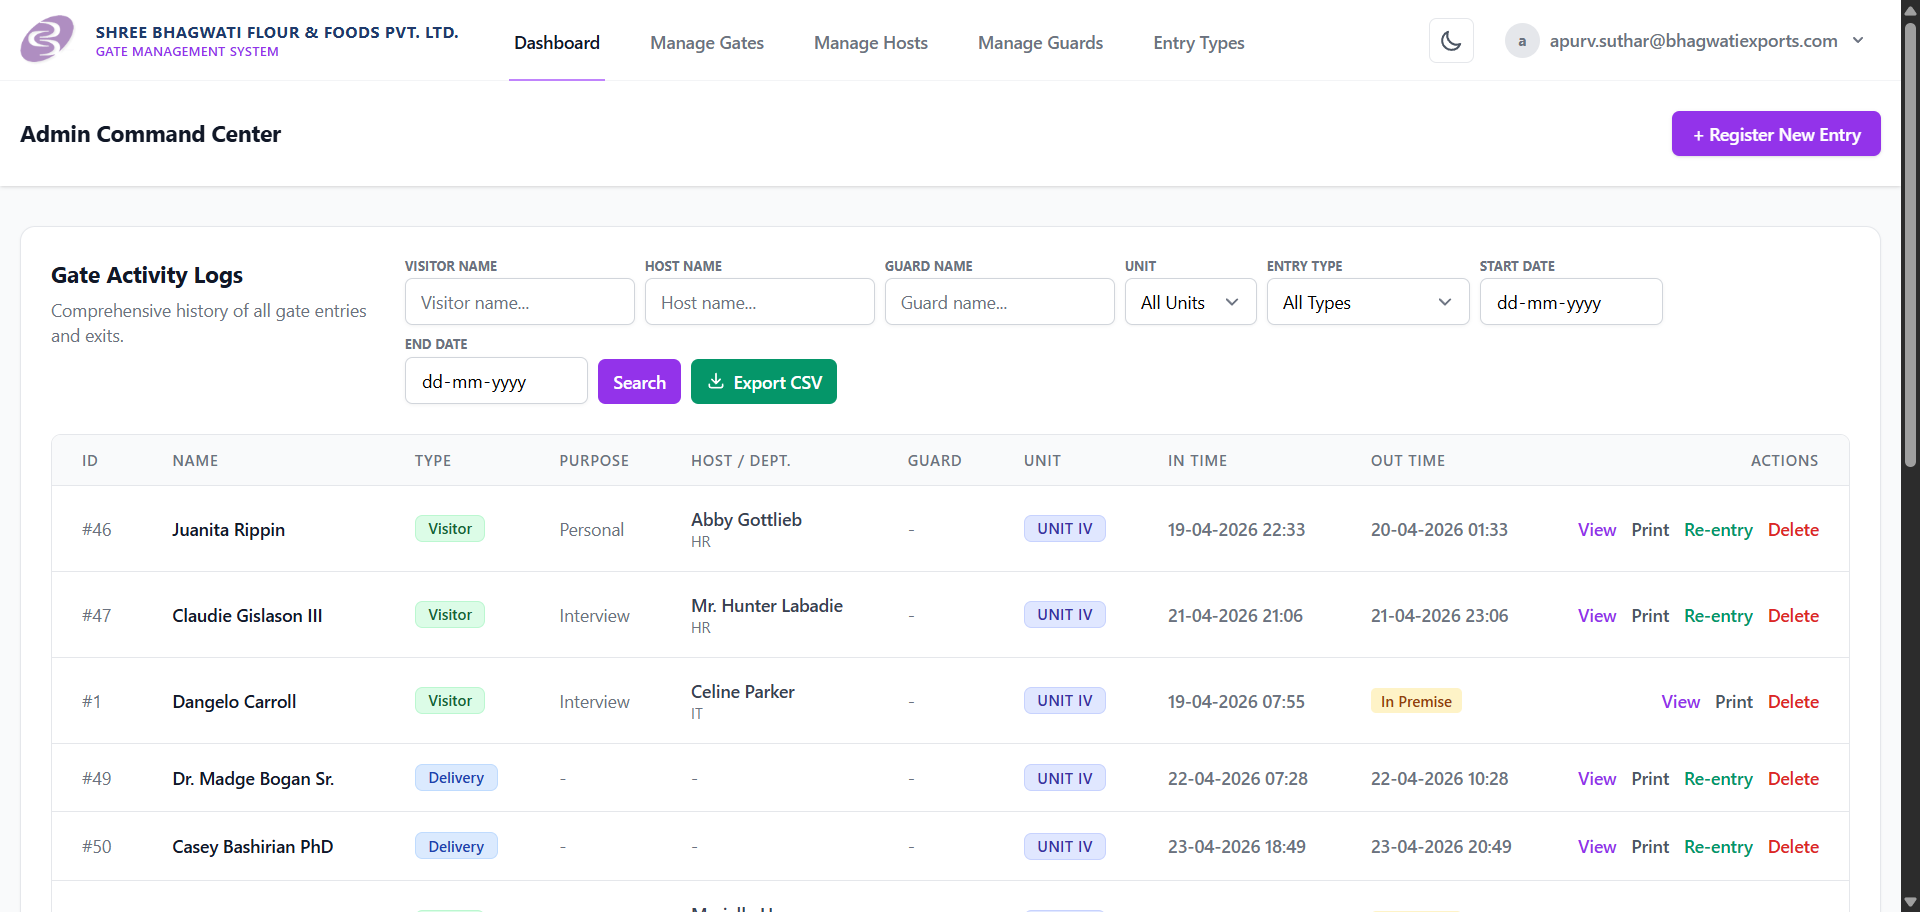View Dr. Madge Bogan Sr. entry
The height and width of the screenshot is (912, 1920).
[x=1597, y=779]
